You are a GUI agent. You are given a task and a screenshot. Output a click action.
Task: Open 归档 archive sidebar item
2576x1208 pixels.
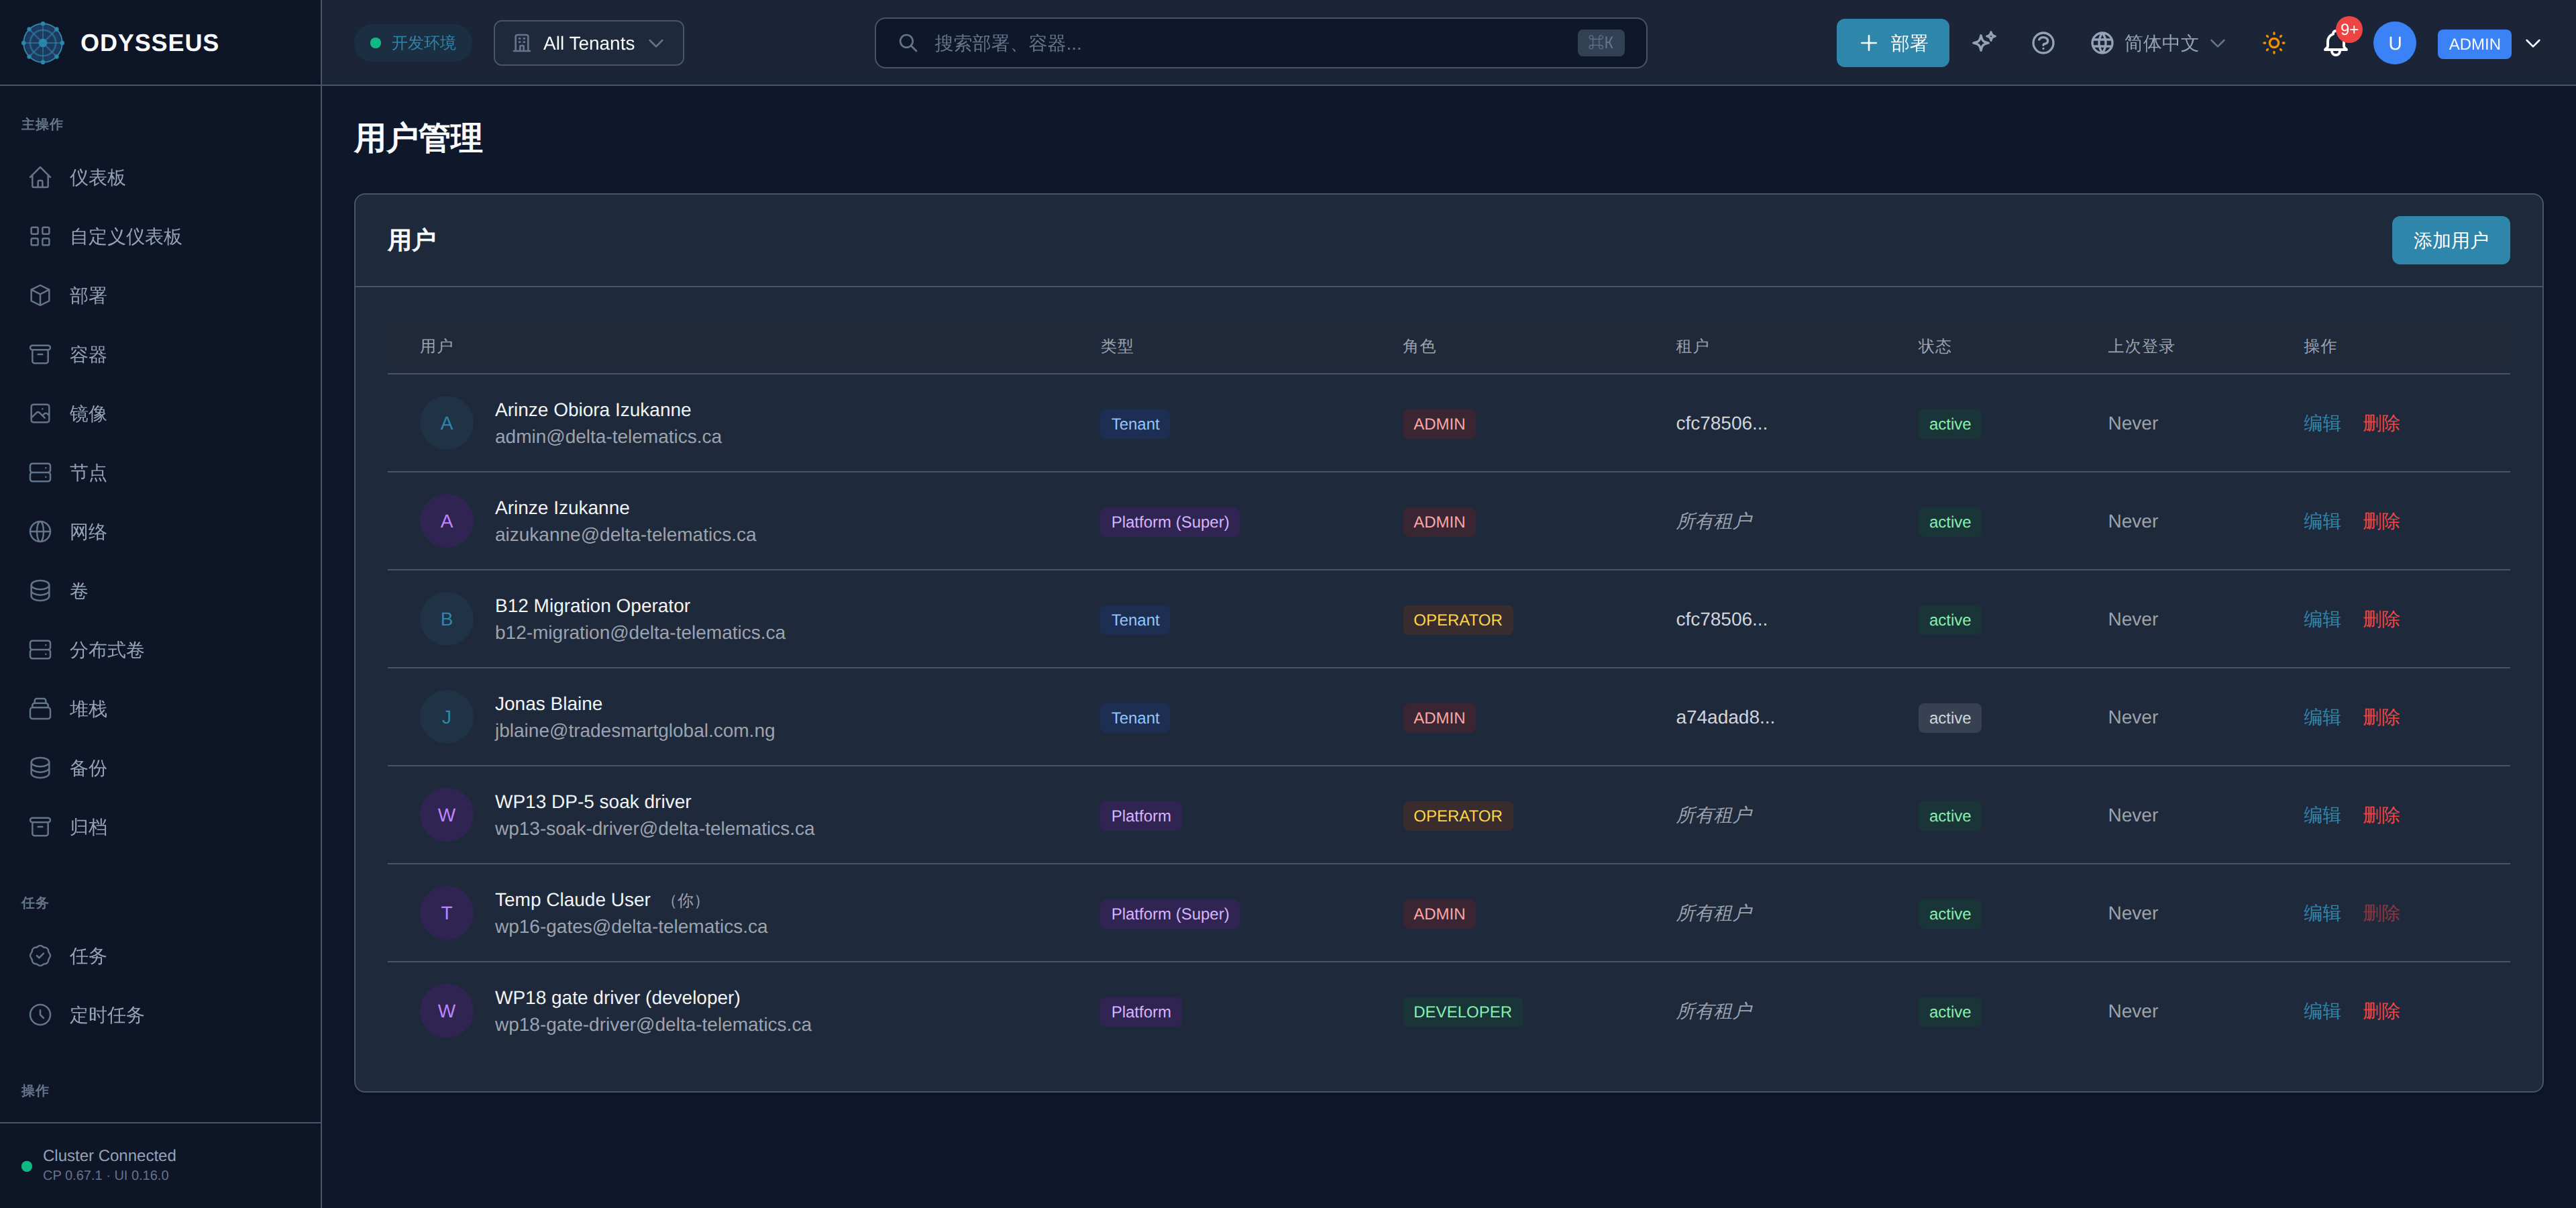[160, 827]
